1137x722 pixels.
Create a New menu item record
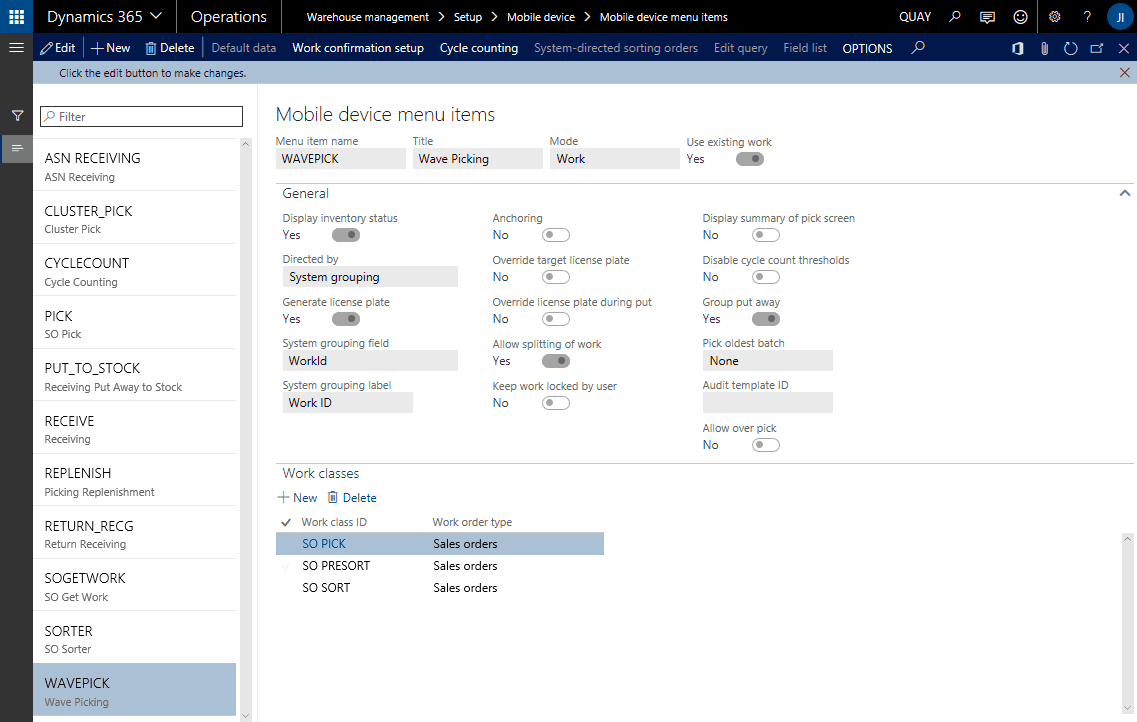click(x=110, y=48)
